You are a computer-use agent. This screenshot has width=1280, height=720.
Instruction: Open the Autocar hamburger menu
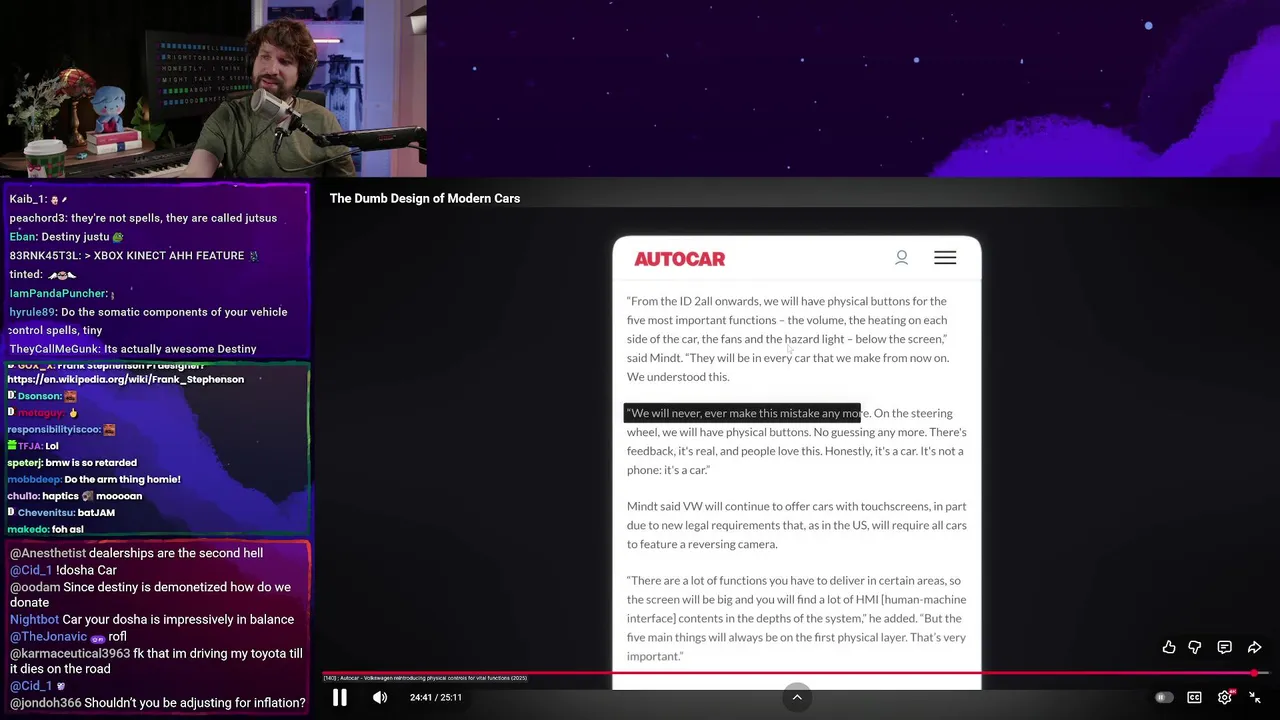(945, 258)
